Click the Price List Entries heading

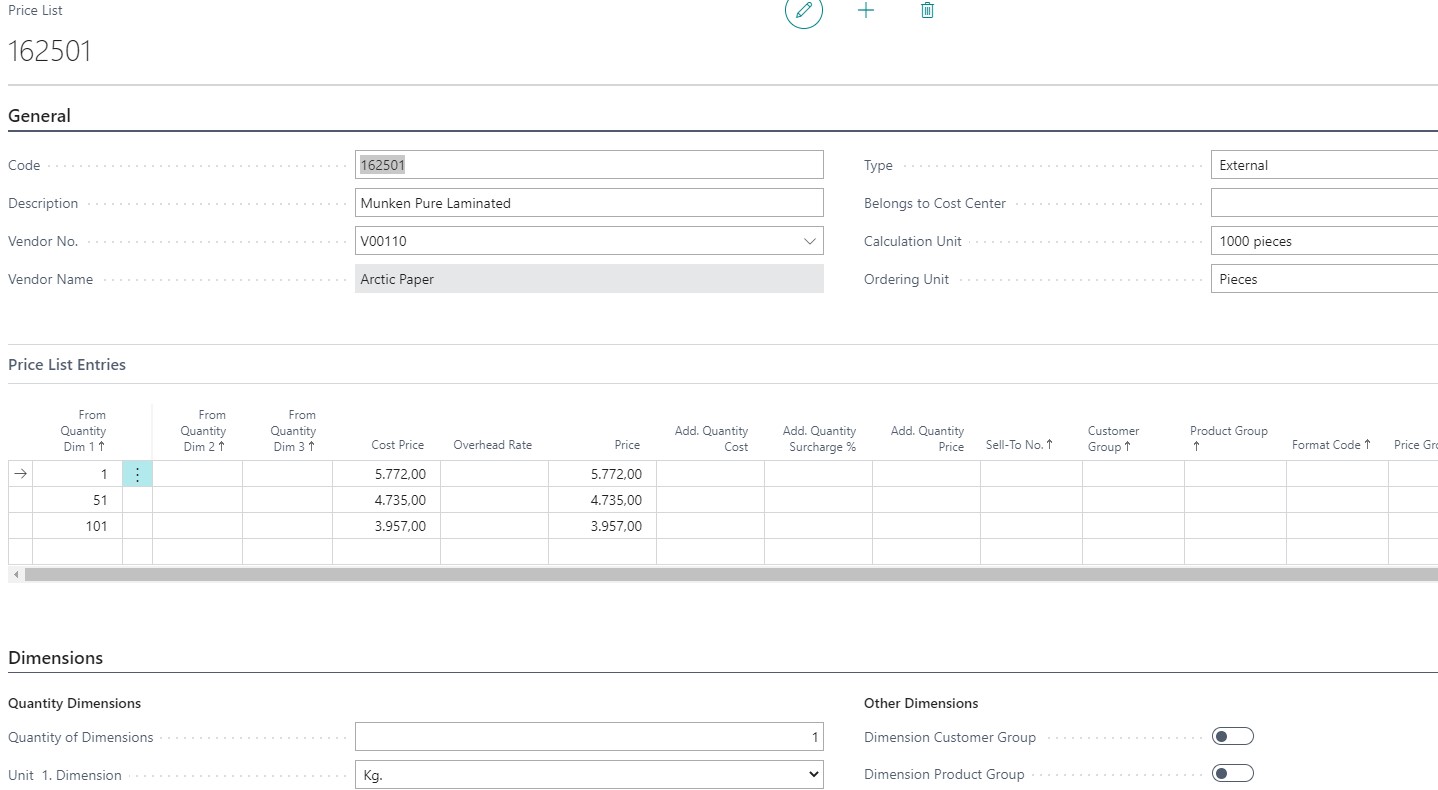(67, 365)
